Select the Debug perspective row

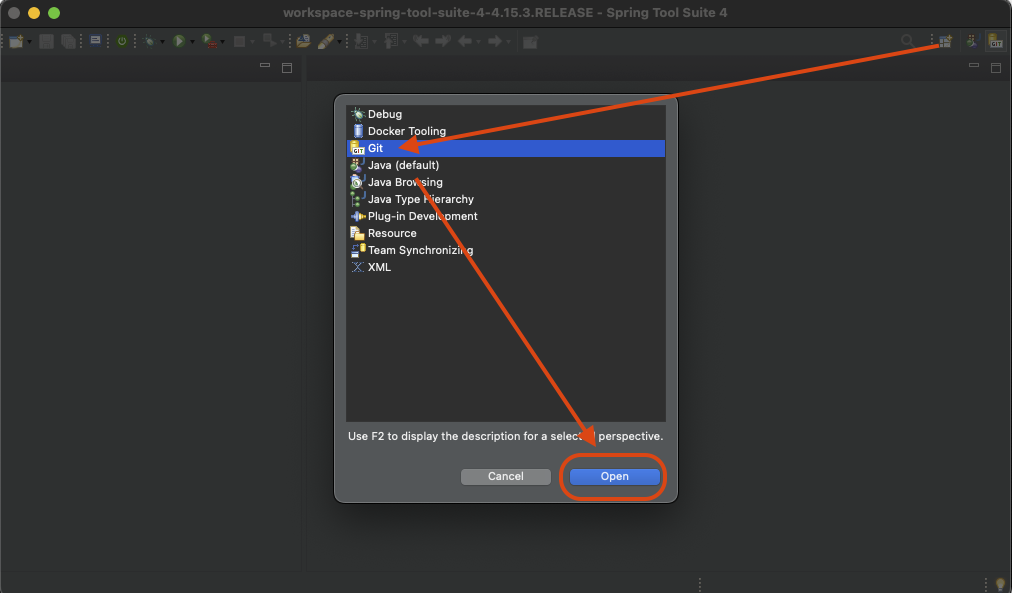point(506,114)
